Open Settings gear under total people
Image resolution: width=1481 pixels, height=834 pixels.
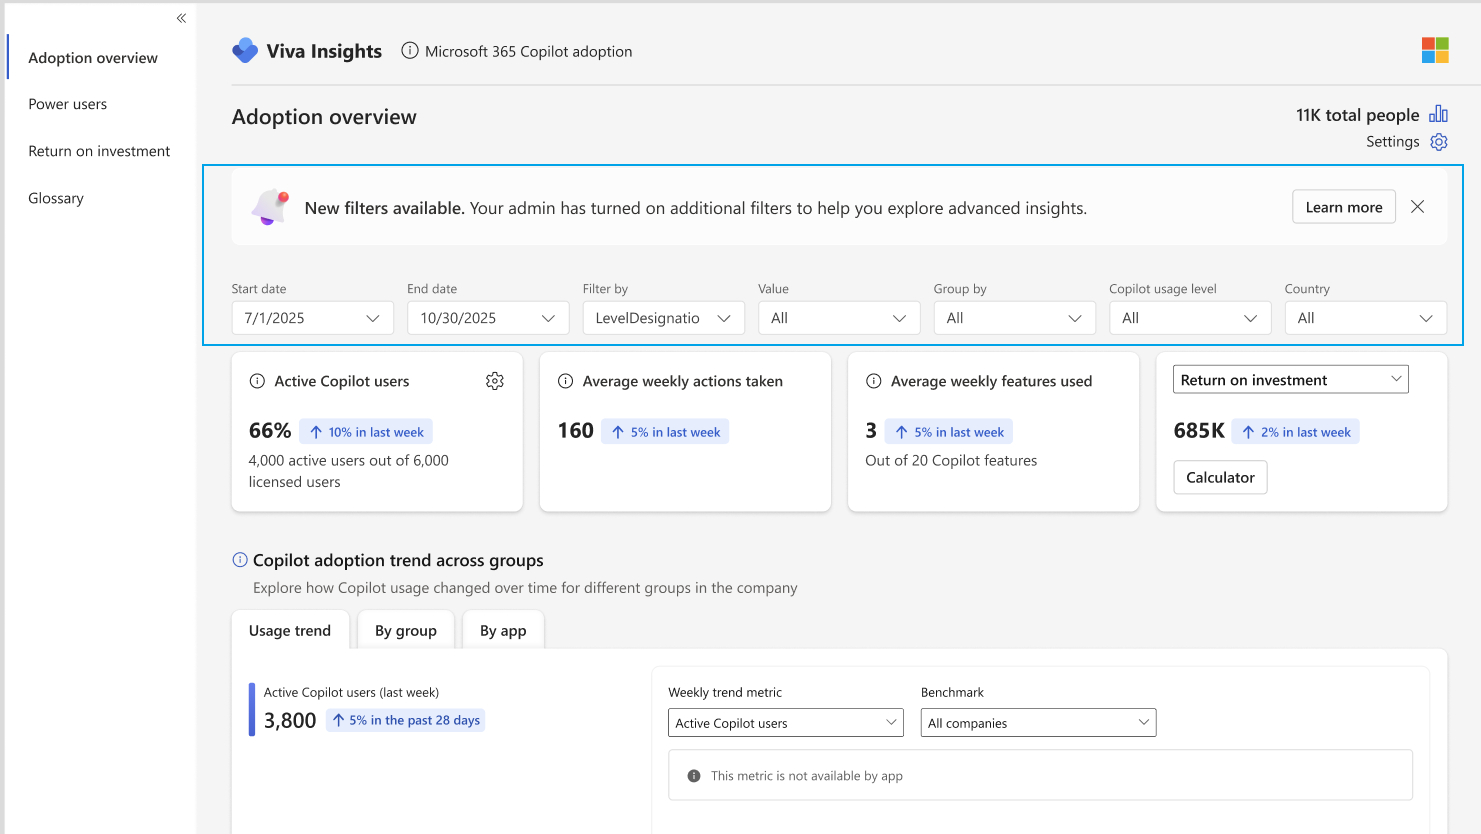(1439, 142)
